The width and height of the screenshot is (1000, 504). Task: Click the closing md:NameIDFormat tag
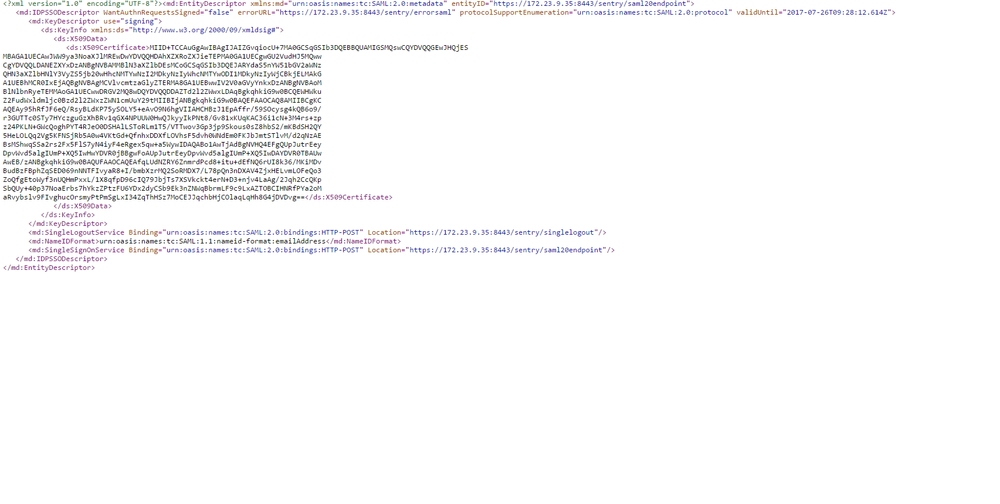[364, 242]
